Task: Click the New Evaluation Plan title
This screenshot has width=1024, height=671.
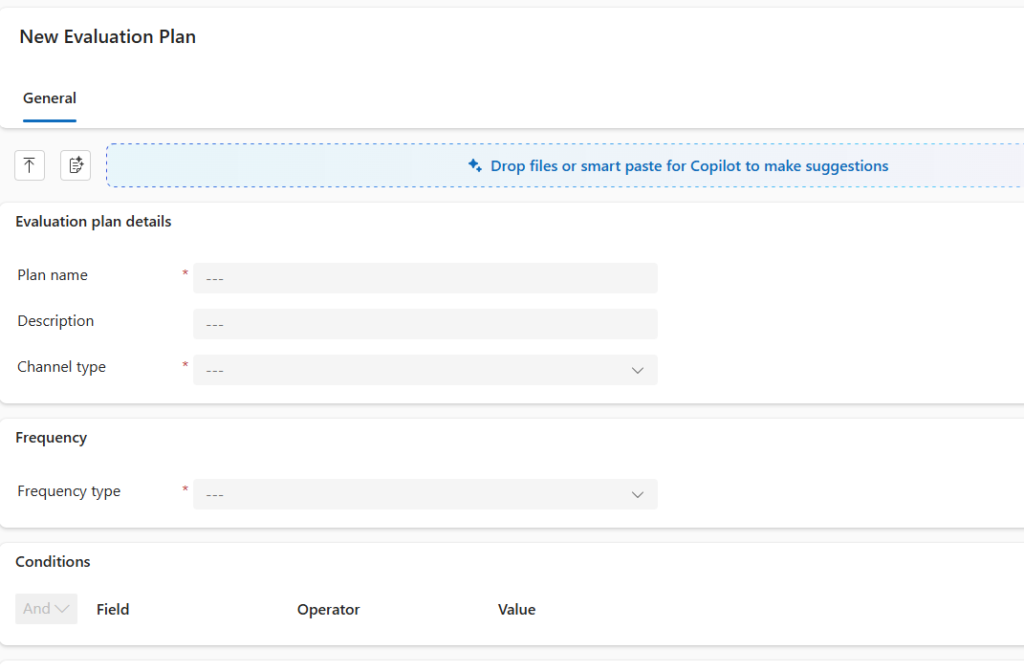Action: 108,37
